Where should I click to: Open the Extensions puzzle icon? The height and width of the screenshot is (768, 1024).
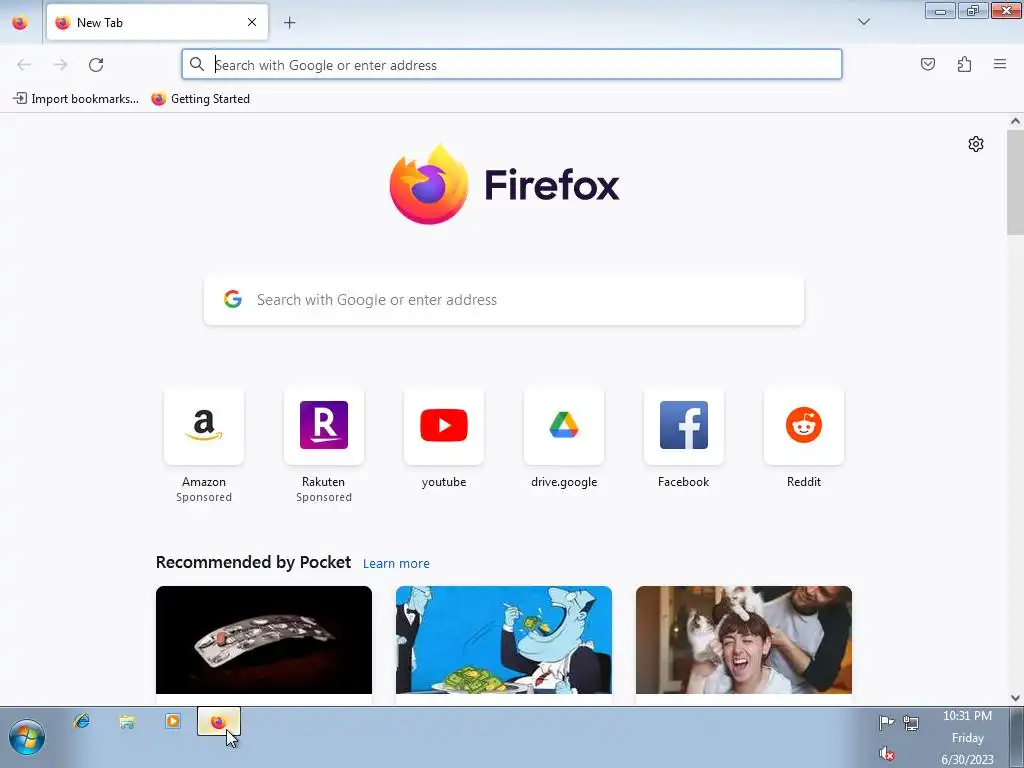pos(964,64)
